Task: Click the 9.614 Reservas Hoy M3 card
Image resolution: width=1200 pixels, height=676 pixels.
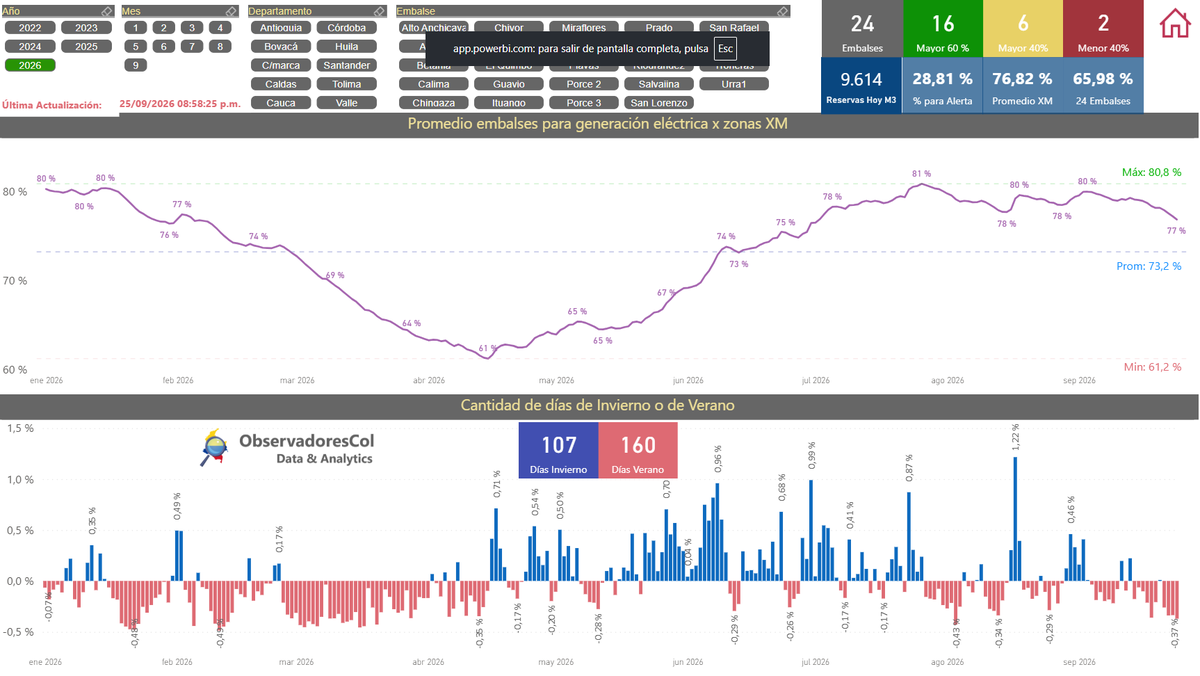Action: [x=861, y=84]
